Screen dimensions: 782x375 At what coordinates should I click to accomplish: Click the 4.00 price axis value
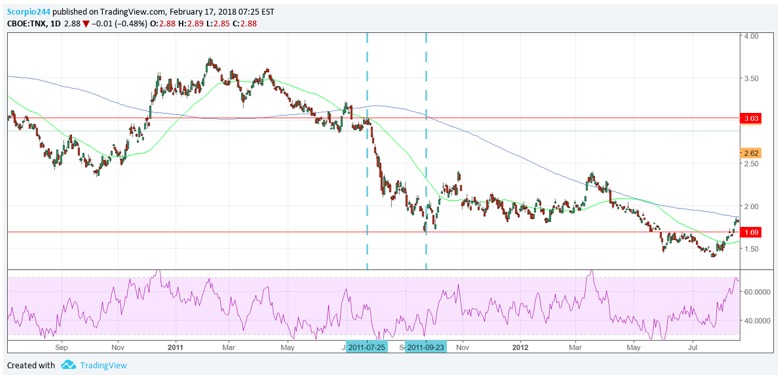click(753, 36)
